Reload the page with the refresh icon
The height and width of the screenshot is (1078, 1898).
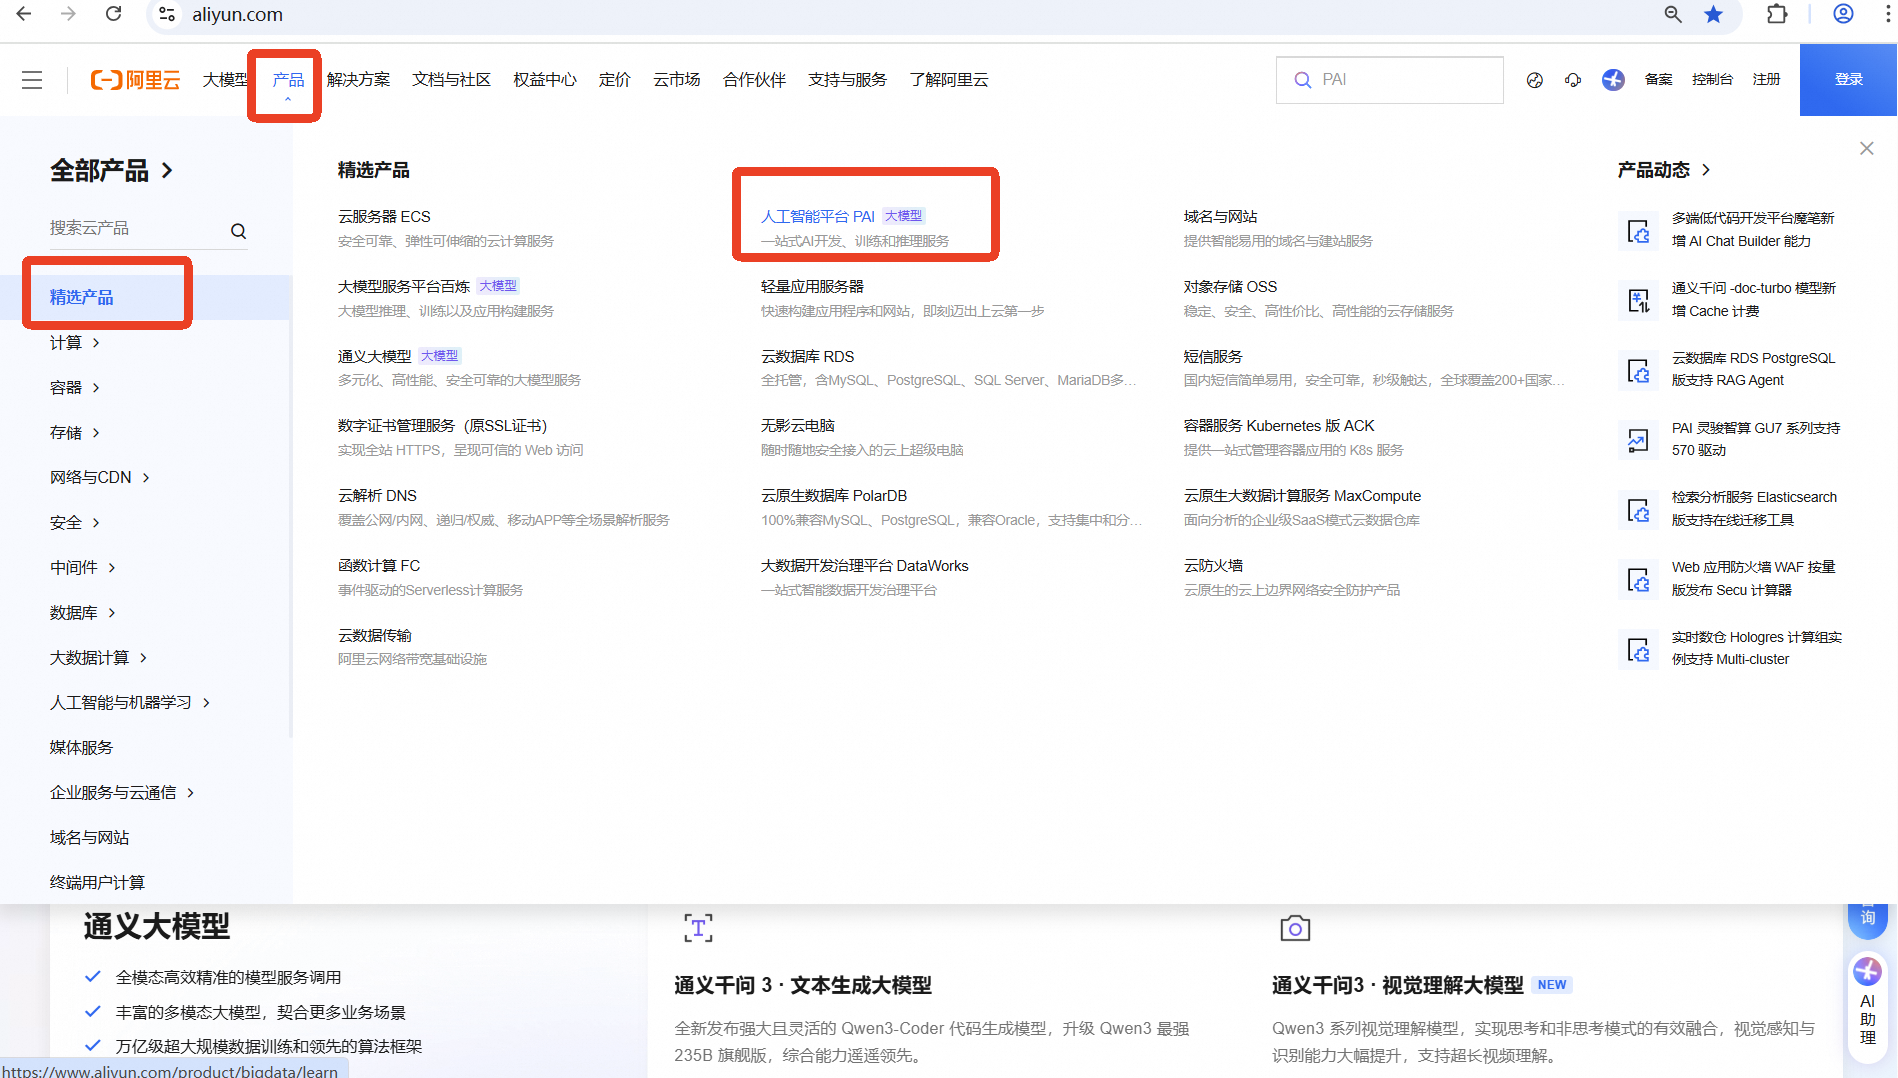(x=114, y=14)
